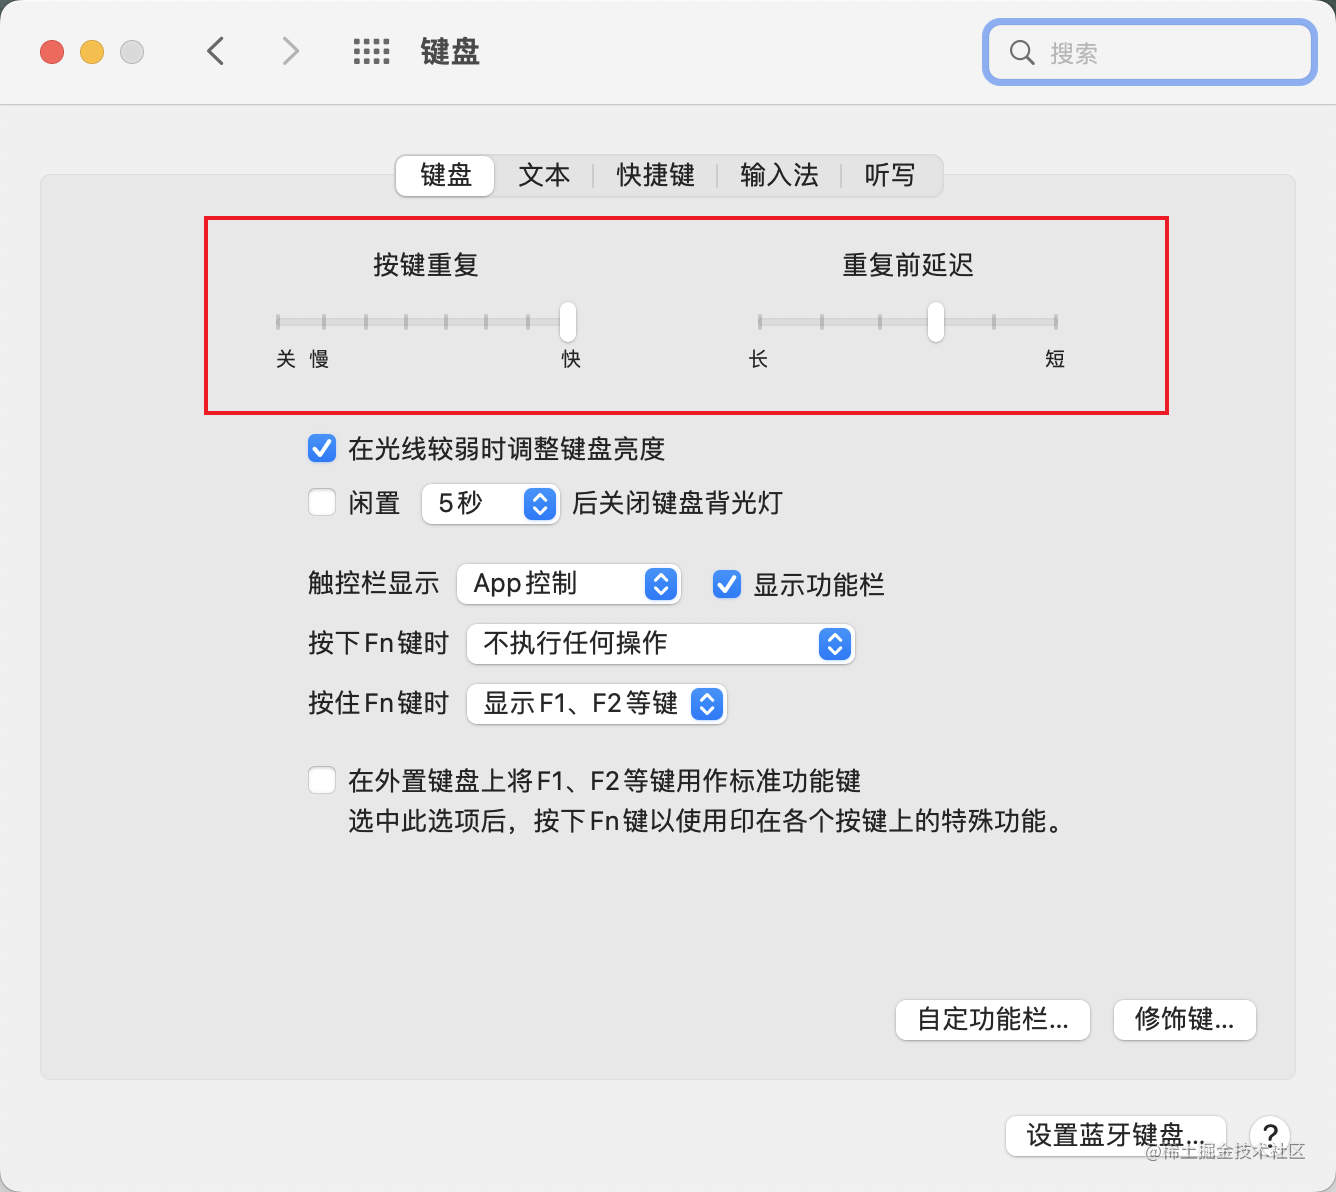This screenshot has width=1336, height=1192.
Task: Open the 5秒 idle time dropdown
Action: pyautogui.click(x=490, y=503)
